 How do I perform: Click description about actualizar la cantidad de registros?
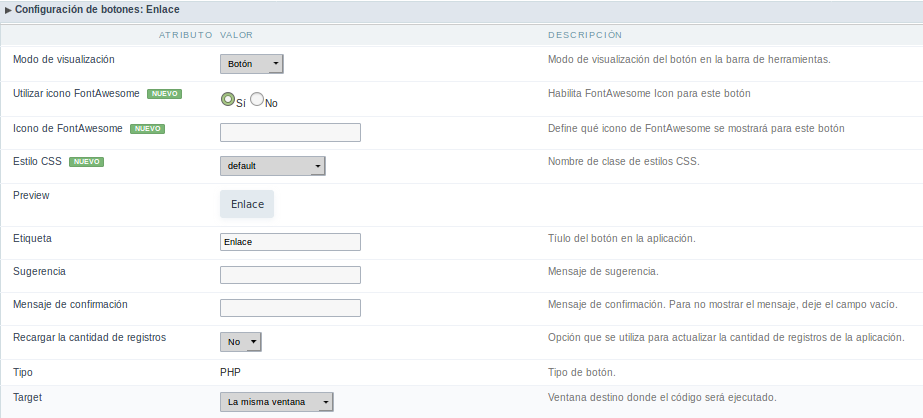[726, 337]
